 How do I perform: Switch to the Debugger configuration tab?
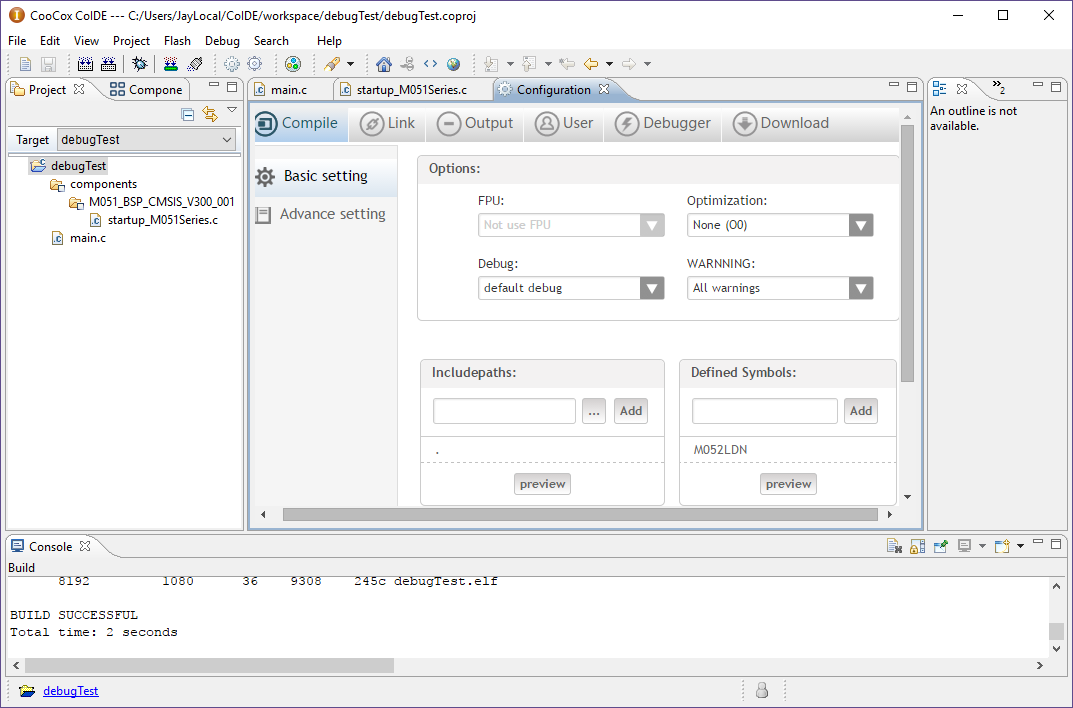[x=663, y=124]
